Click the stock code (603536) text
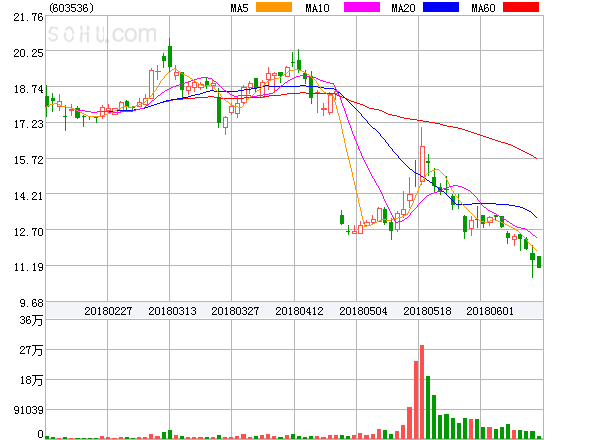 pos(71,8)
